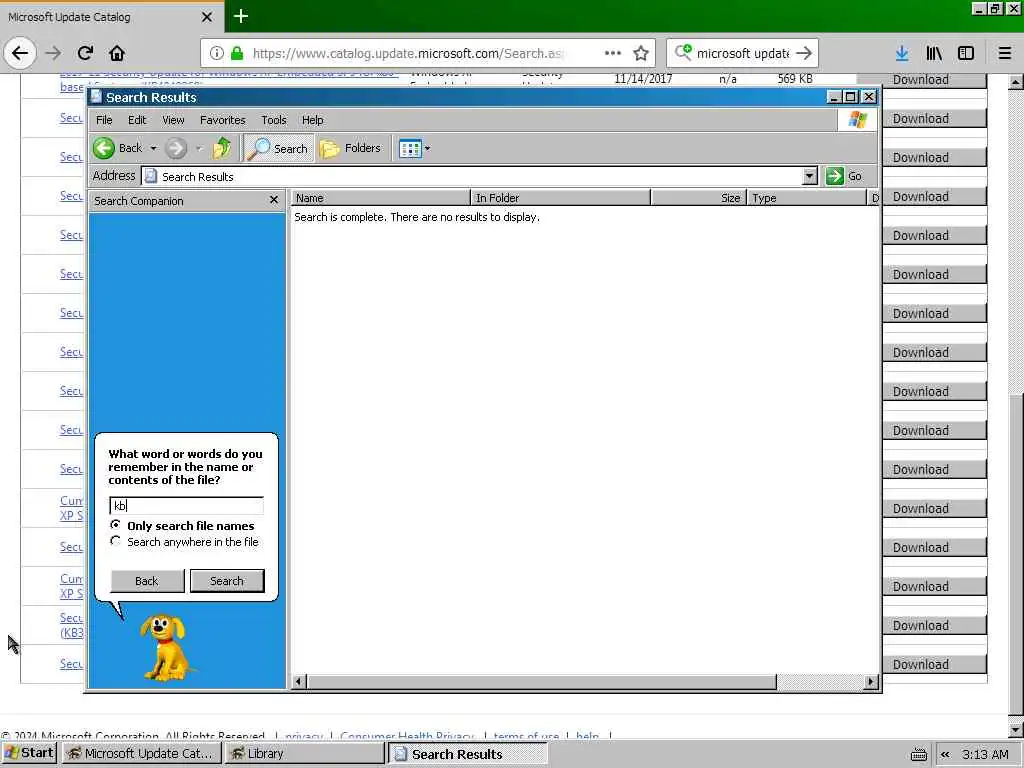The height and width of the screenshot is (768, 1024).
Task: Click the green Back arrow in Search Results toolbar
Action: point(104,148)
